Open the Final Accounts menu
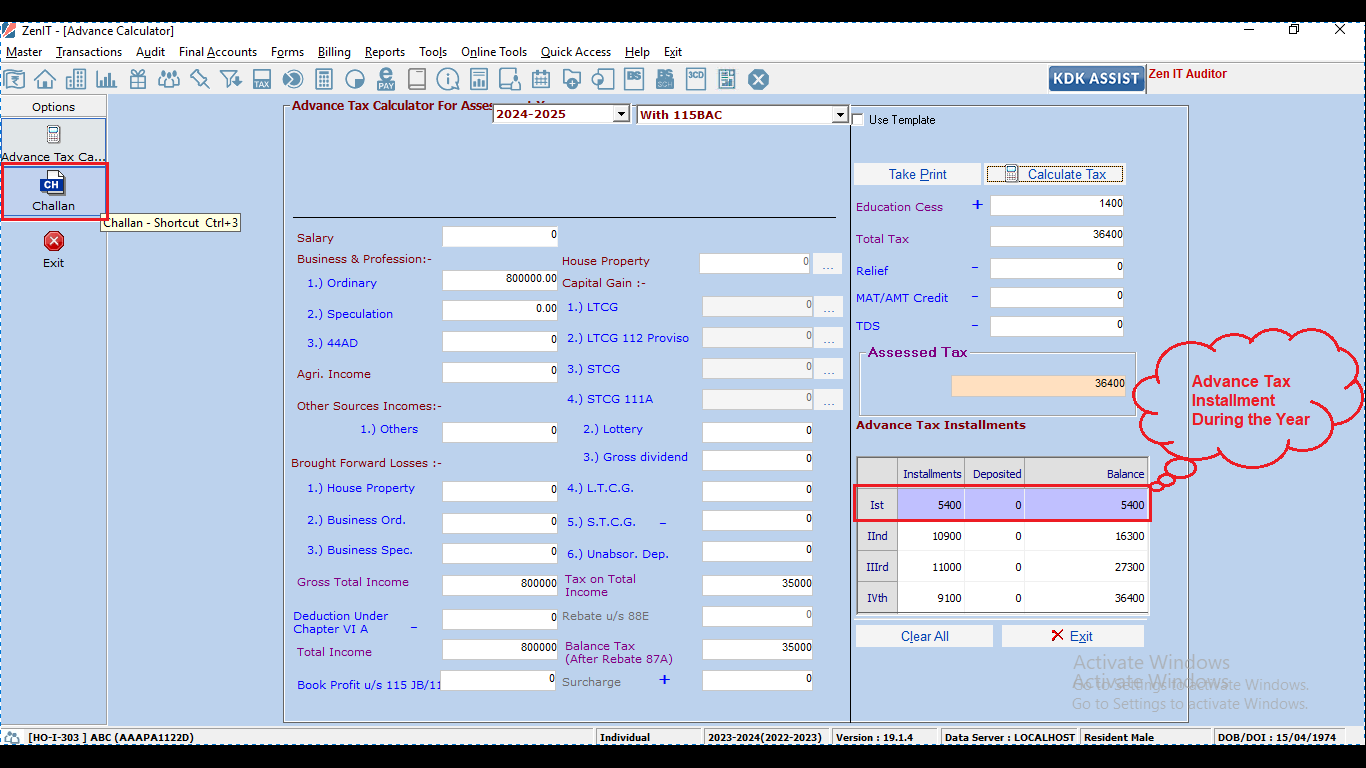Viewport: 1366px width, 768px height. [x=218, y=52]
